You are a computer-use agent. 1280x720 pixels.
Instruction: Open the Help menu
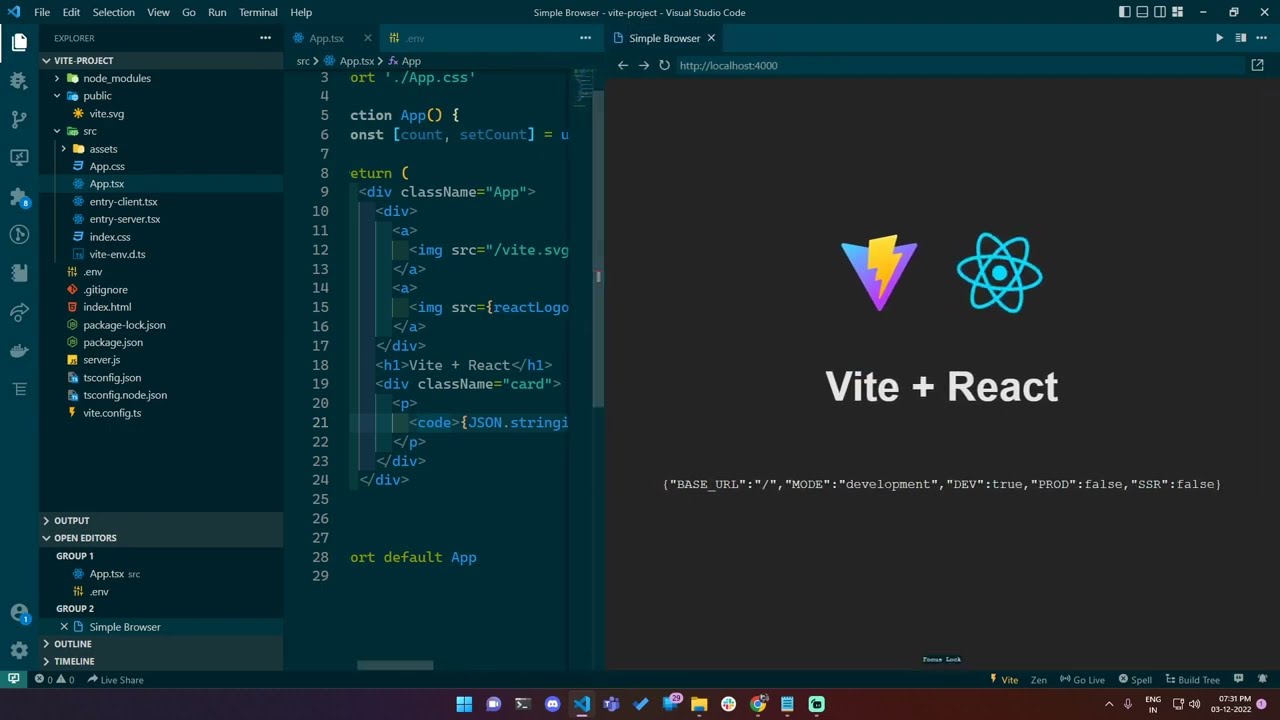pyautogui.click(x=301, y=12)
